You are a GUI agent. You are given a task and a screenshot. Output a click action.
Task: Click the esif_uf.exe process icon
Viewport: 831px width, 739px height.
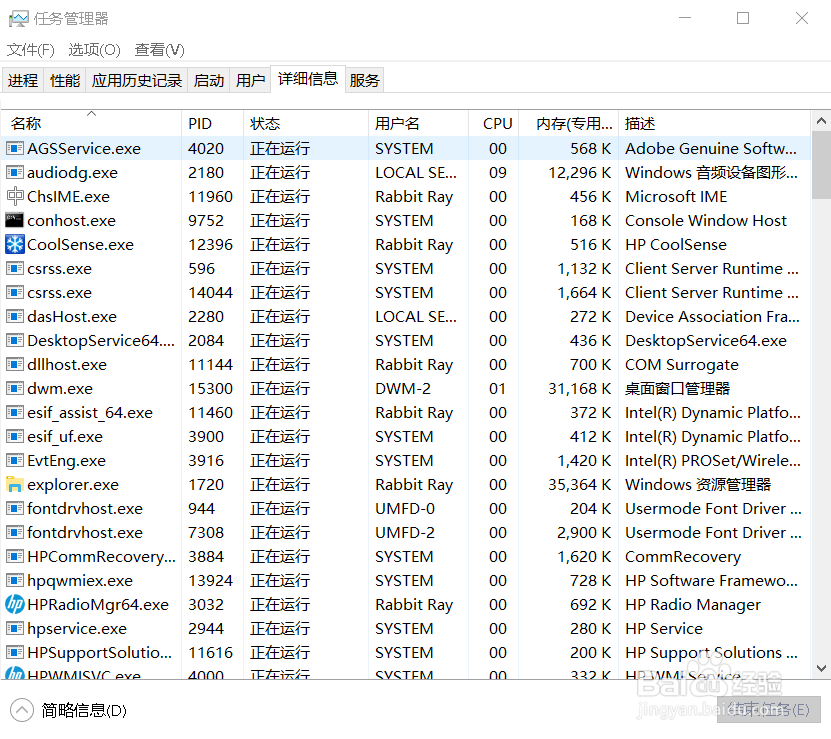tap(14, 436)
